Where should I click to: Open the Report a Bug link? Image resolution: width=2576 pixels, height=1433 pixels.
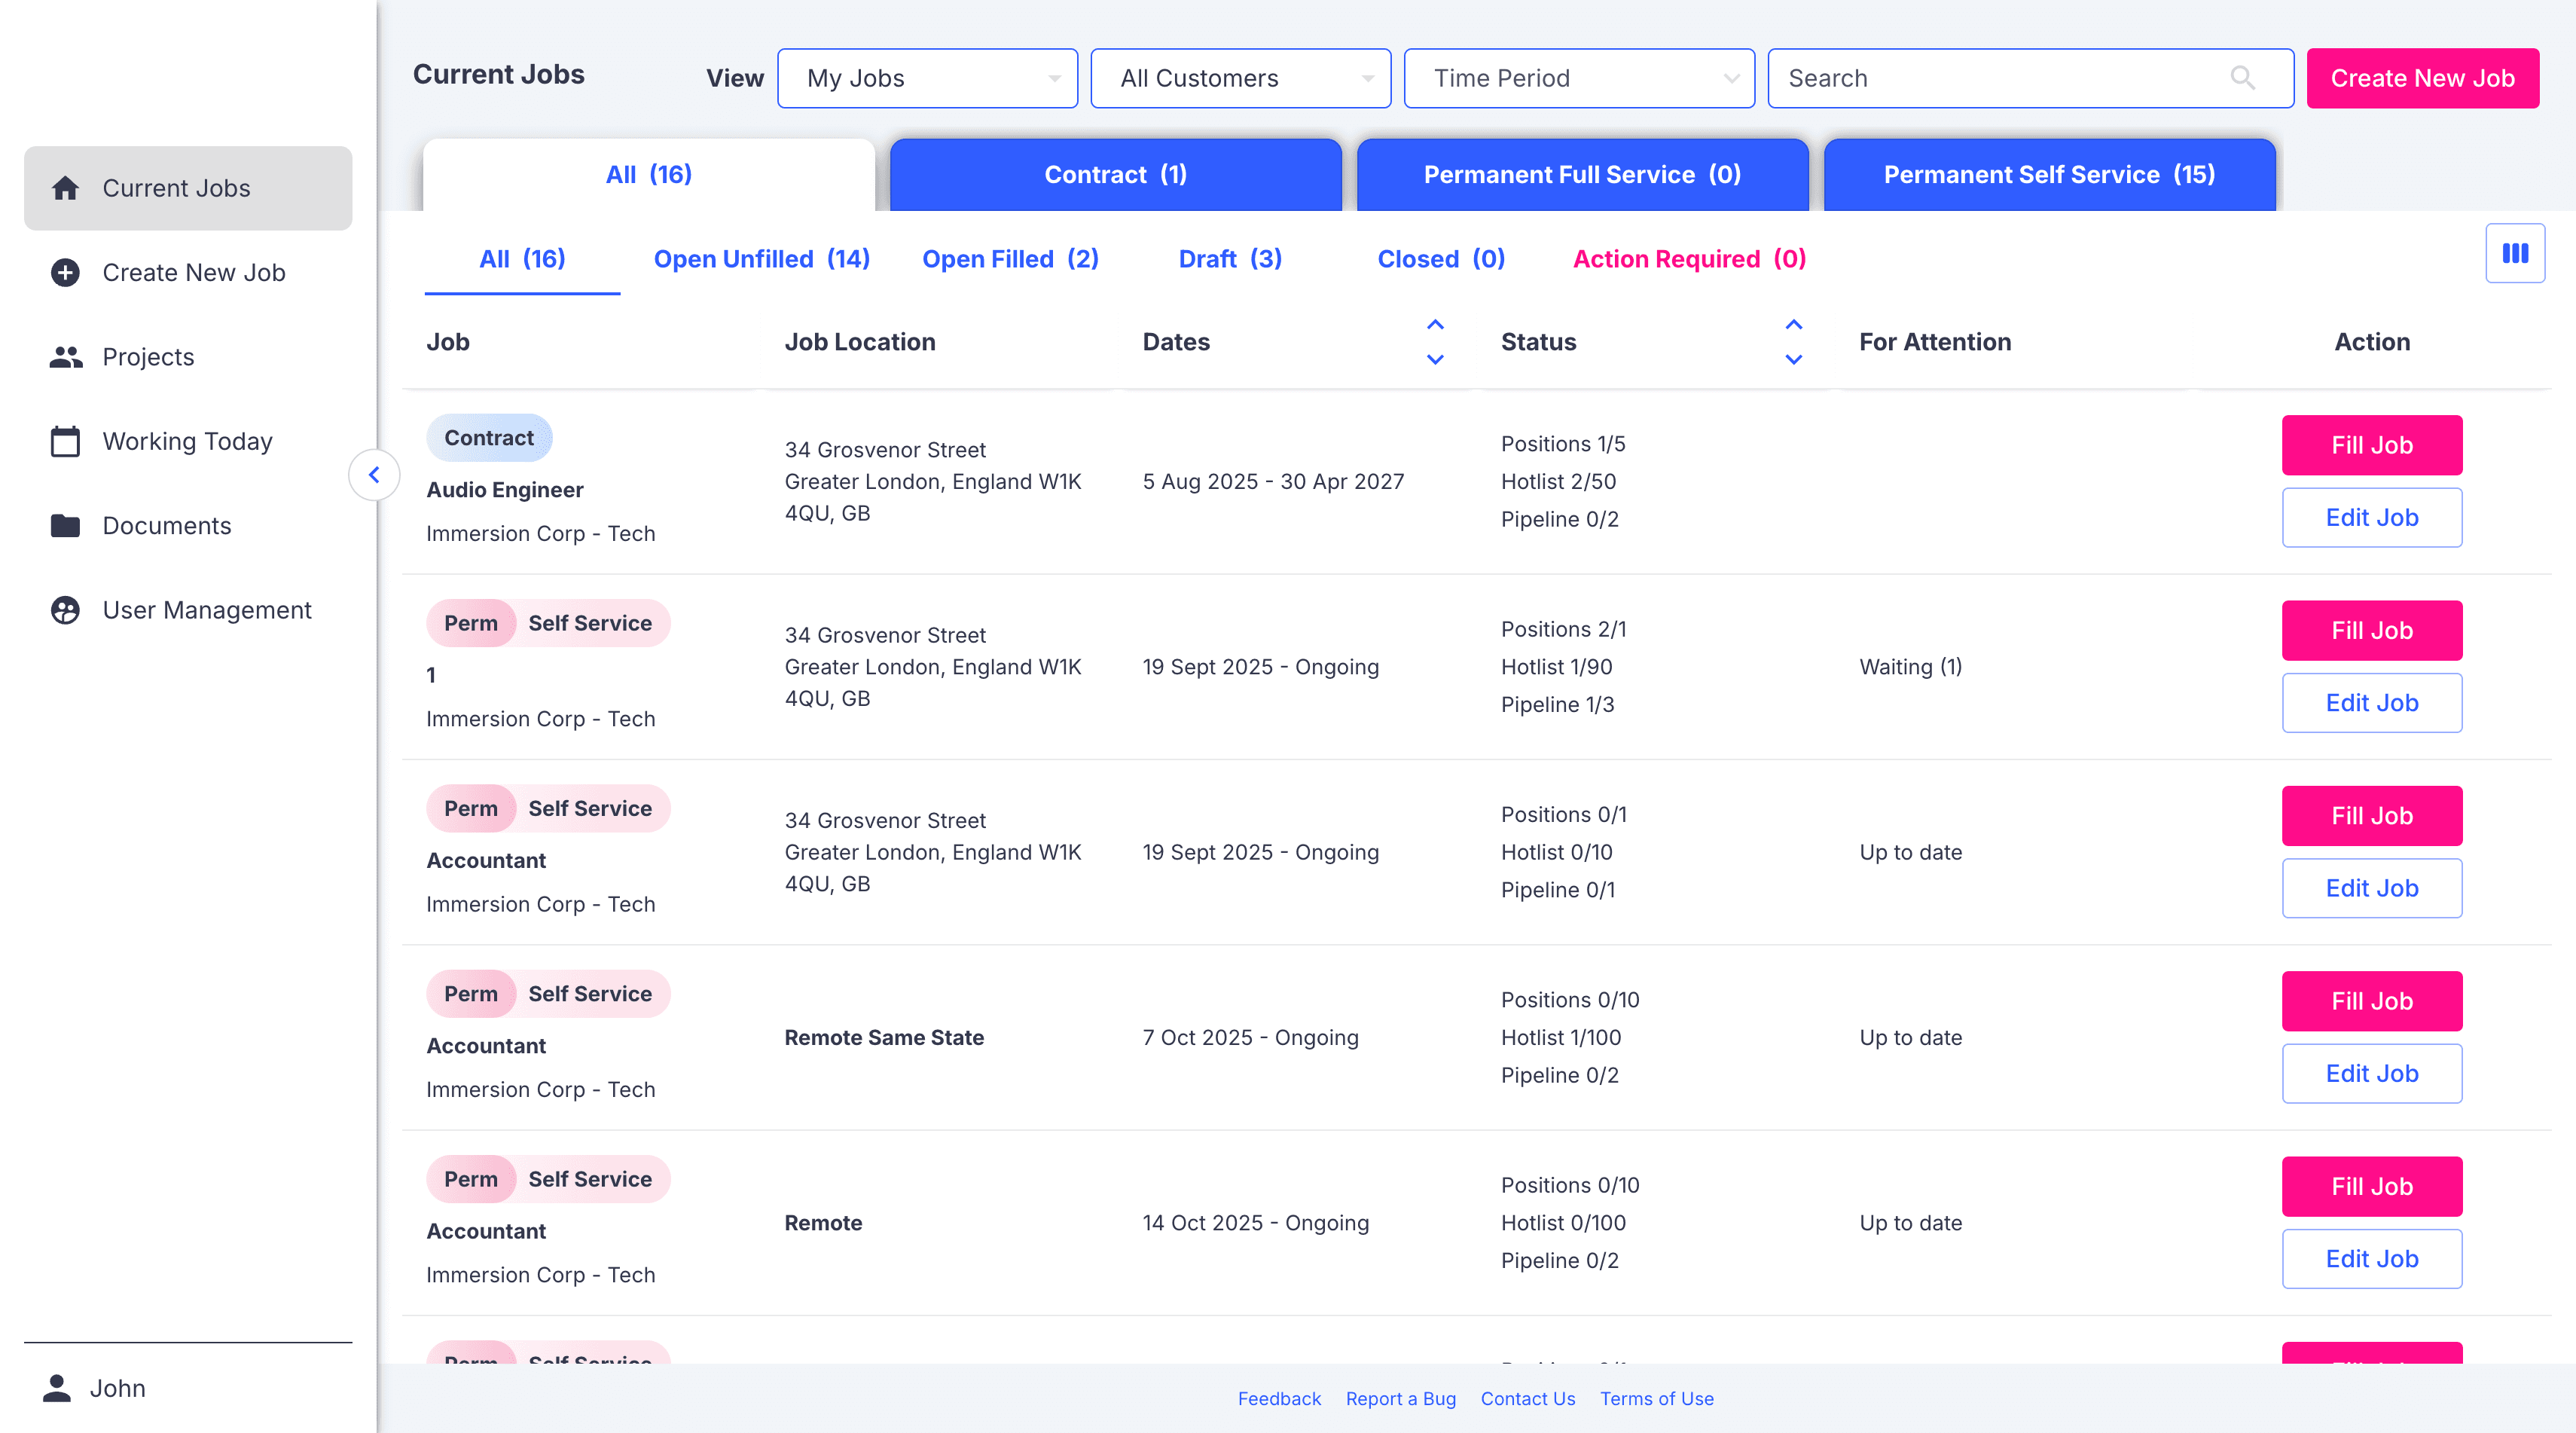click(1400, 1398)
